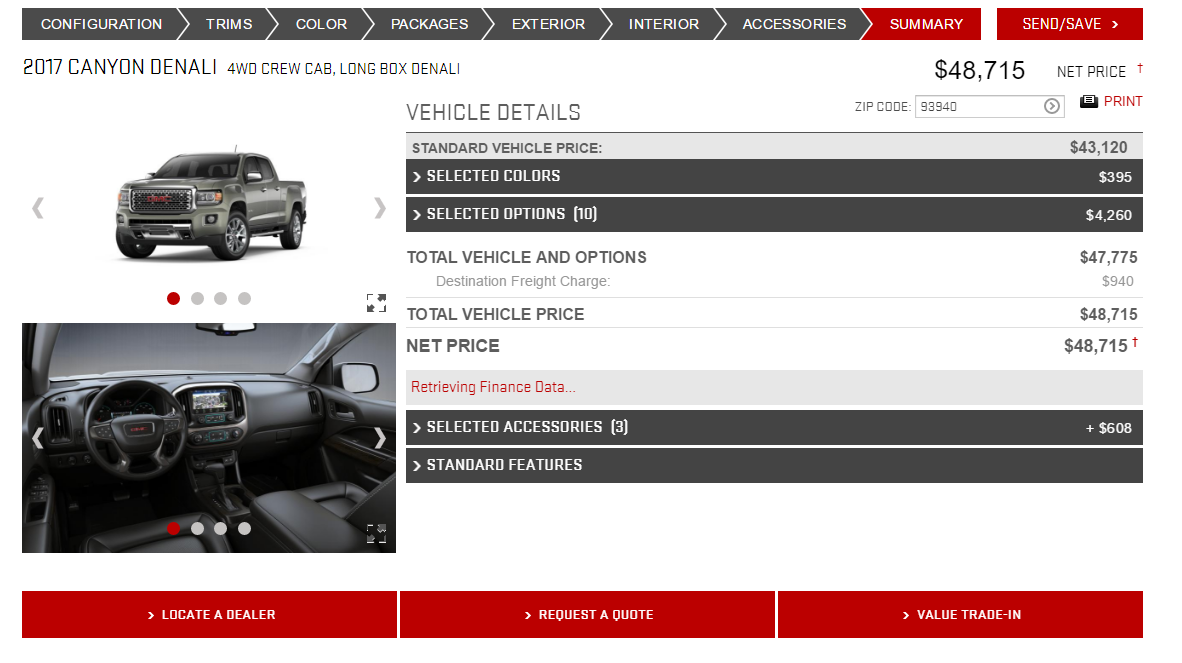
Task: Go to Configuration step
Action: [101, 24]
